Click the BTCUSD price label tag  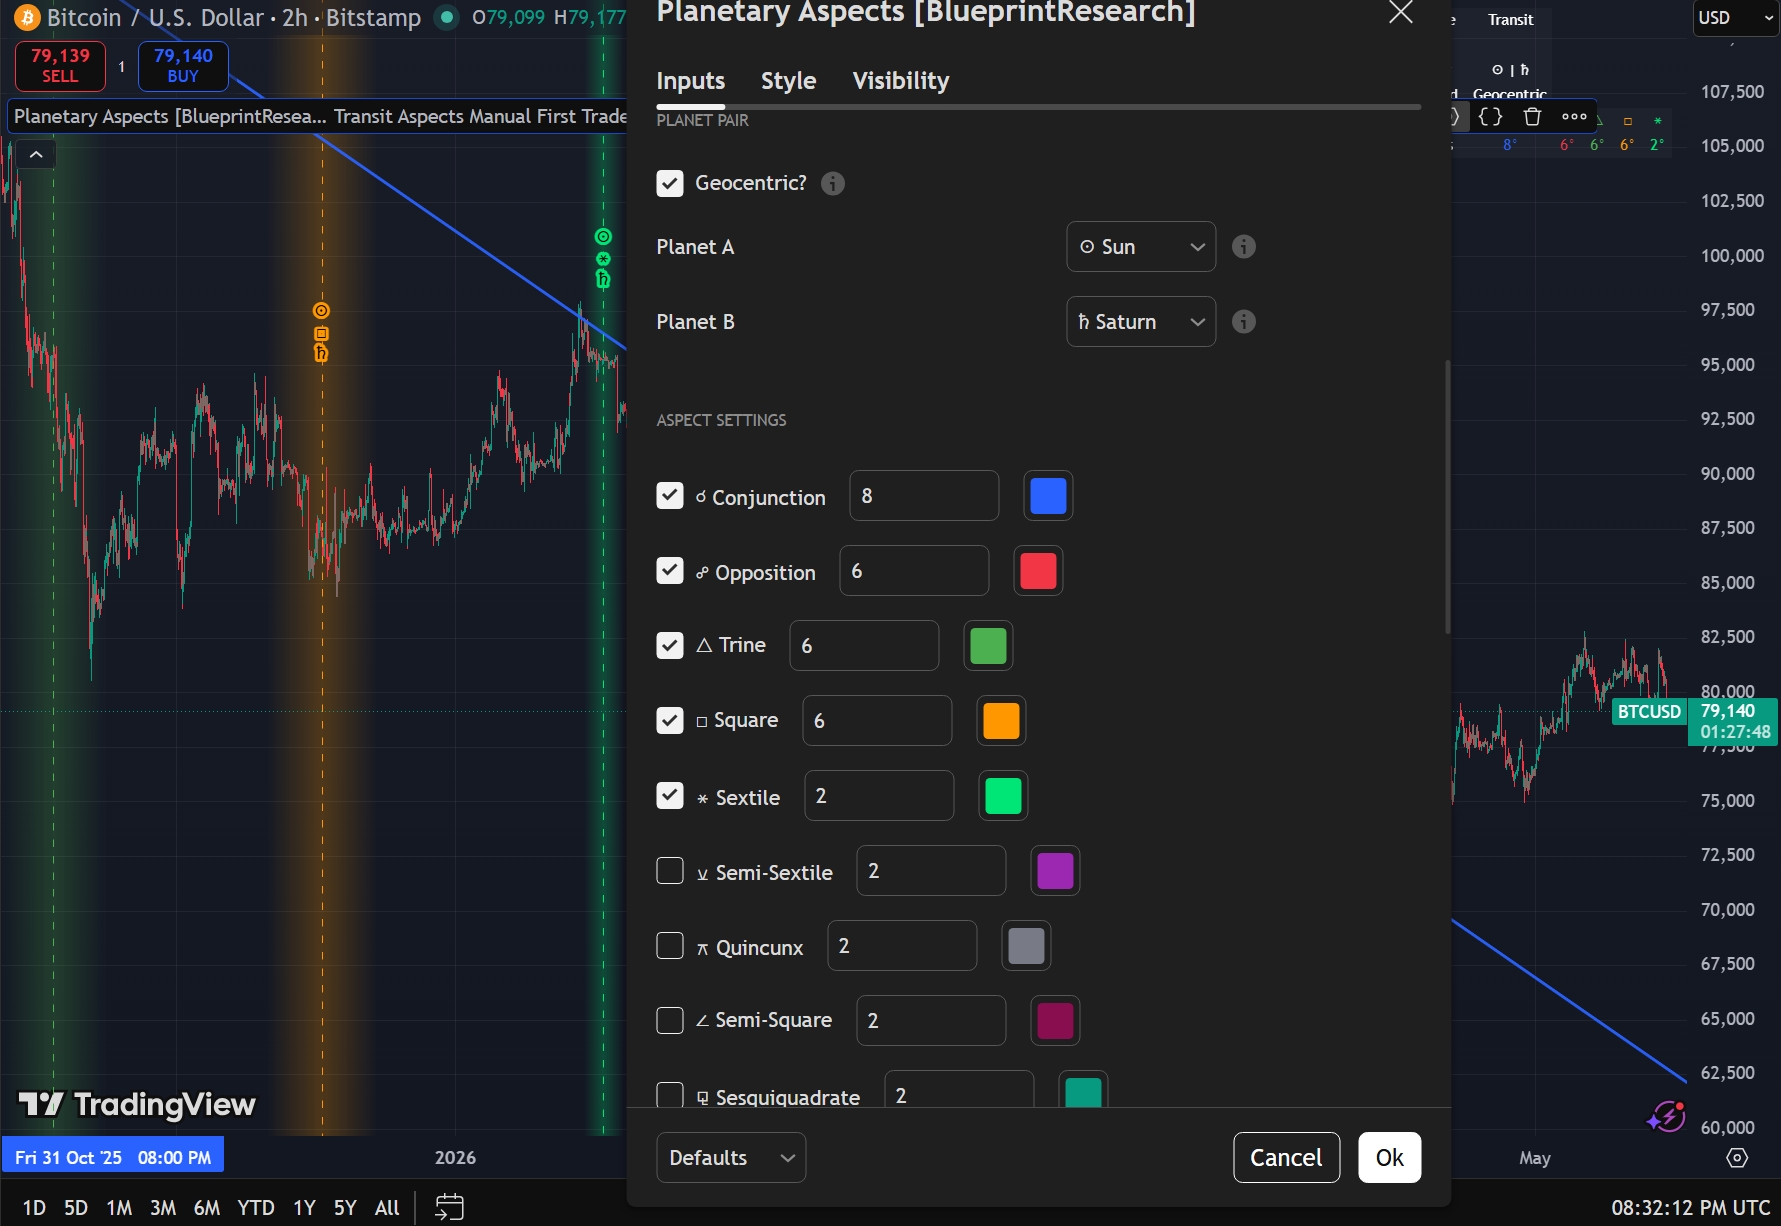[1649, 712]
